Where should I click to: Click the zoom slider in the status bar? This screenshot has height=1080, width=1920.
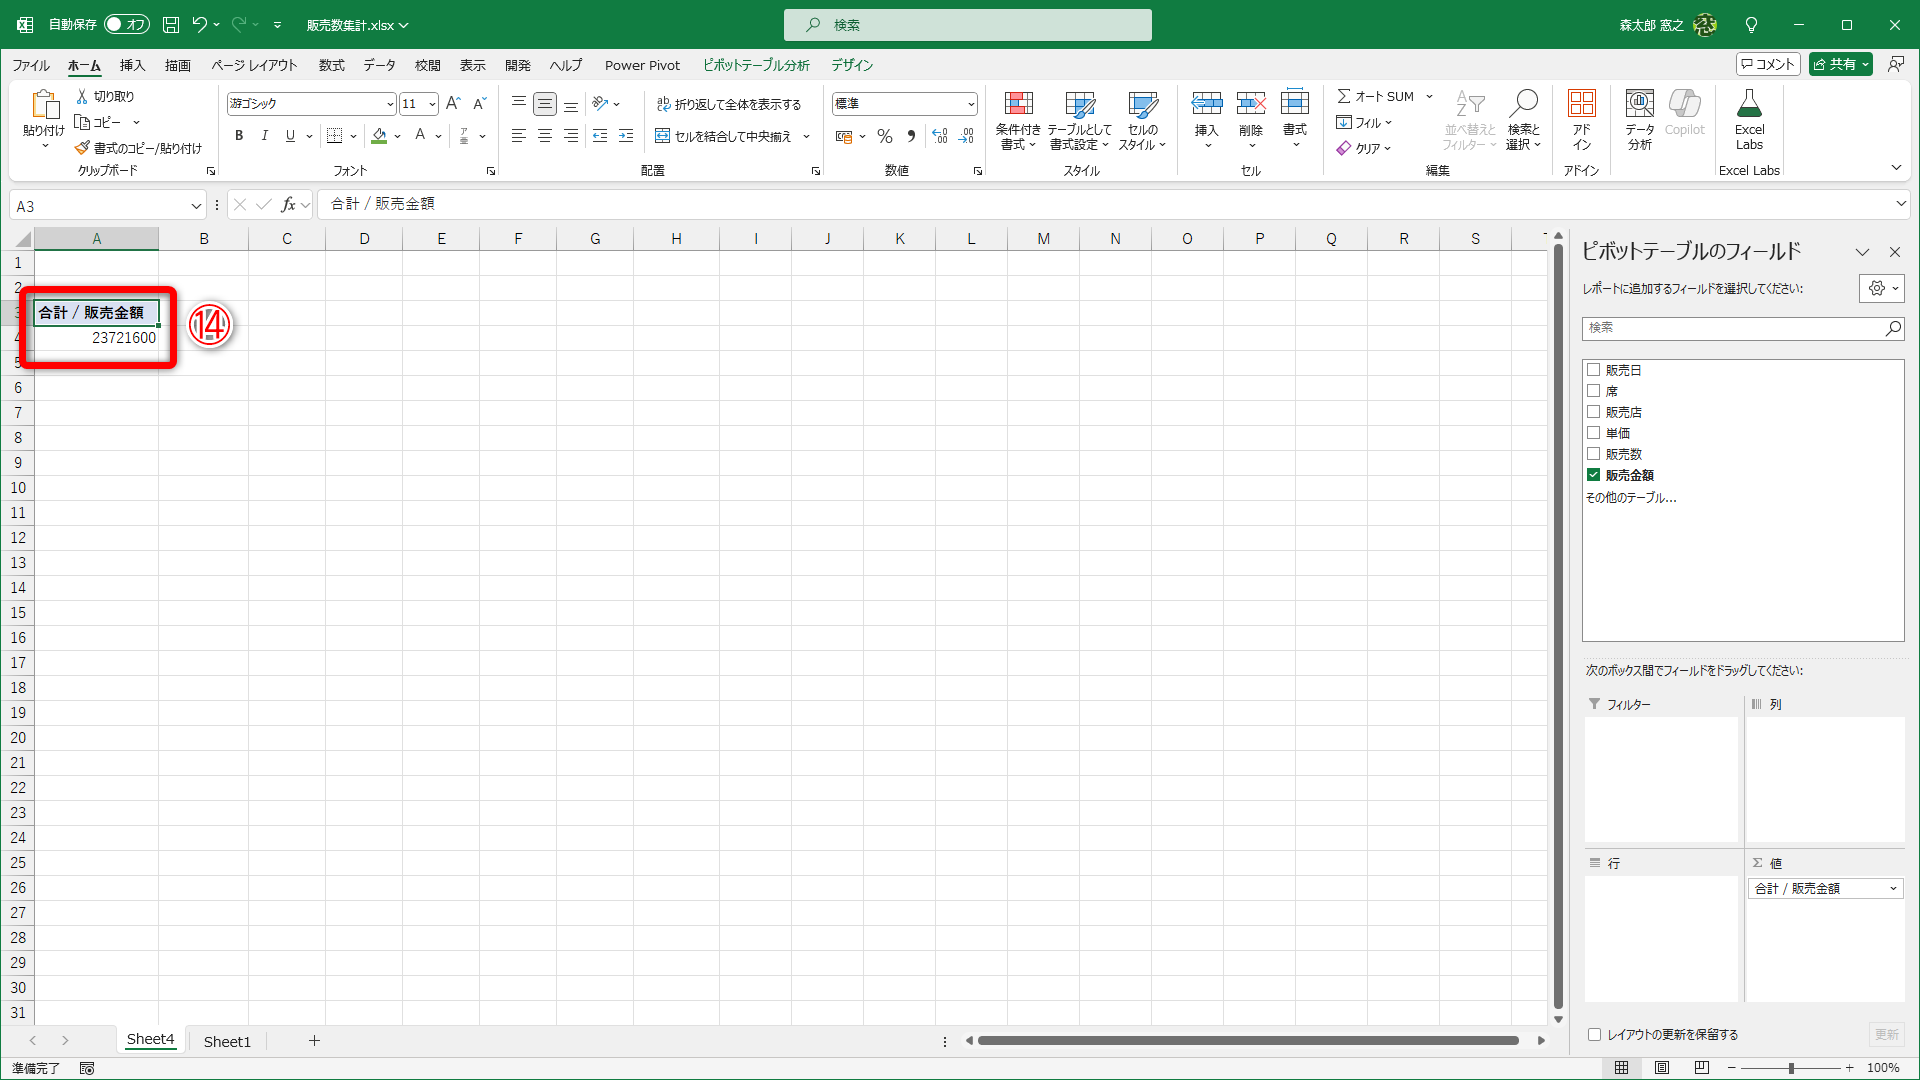(1791, 1068)
